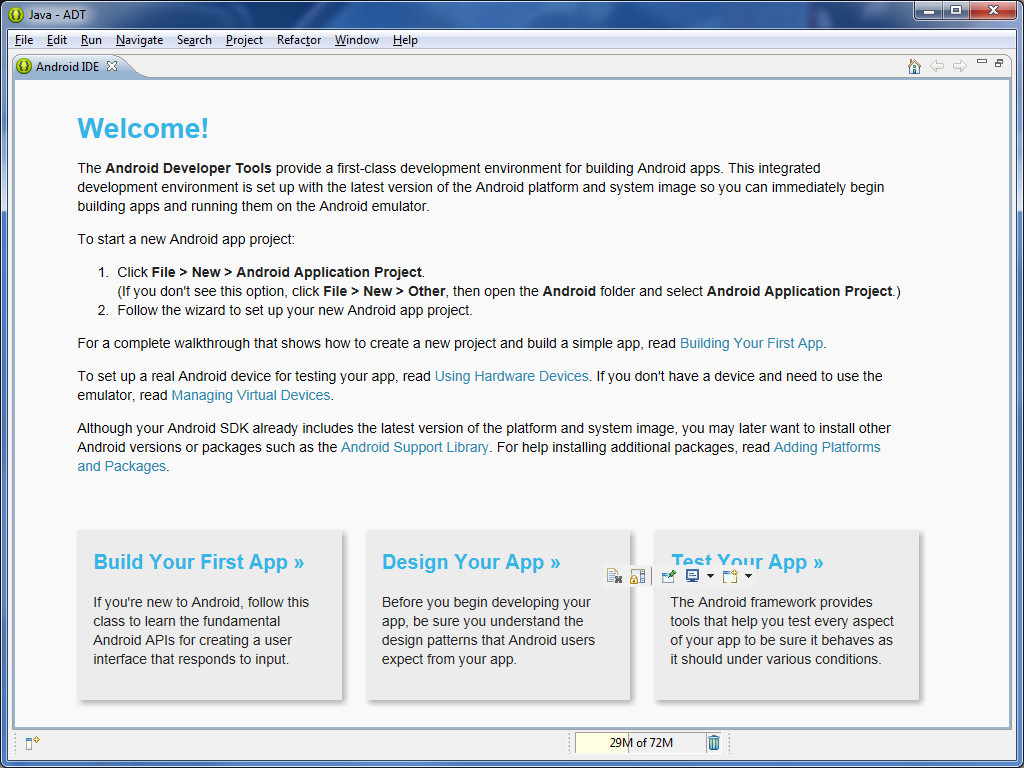This screenshot has width=1024, height=768.
Task: Click the Build Your First App » heading
Action: (199, 562)
